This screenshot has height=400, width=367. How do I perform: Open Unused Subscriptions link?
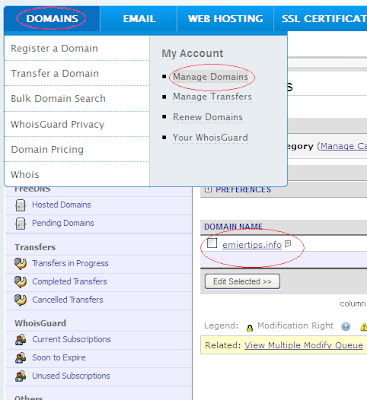click(x=71, y=376)
